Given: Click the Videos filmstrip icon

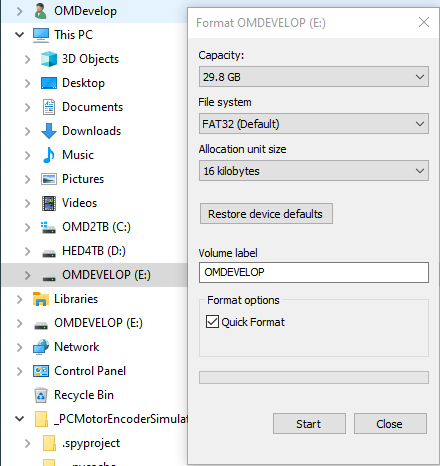Looking at the screenshot, I should [x=49, y=203].
